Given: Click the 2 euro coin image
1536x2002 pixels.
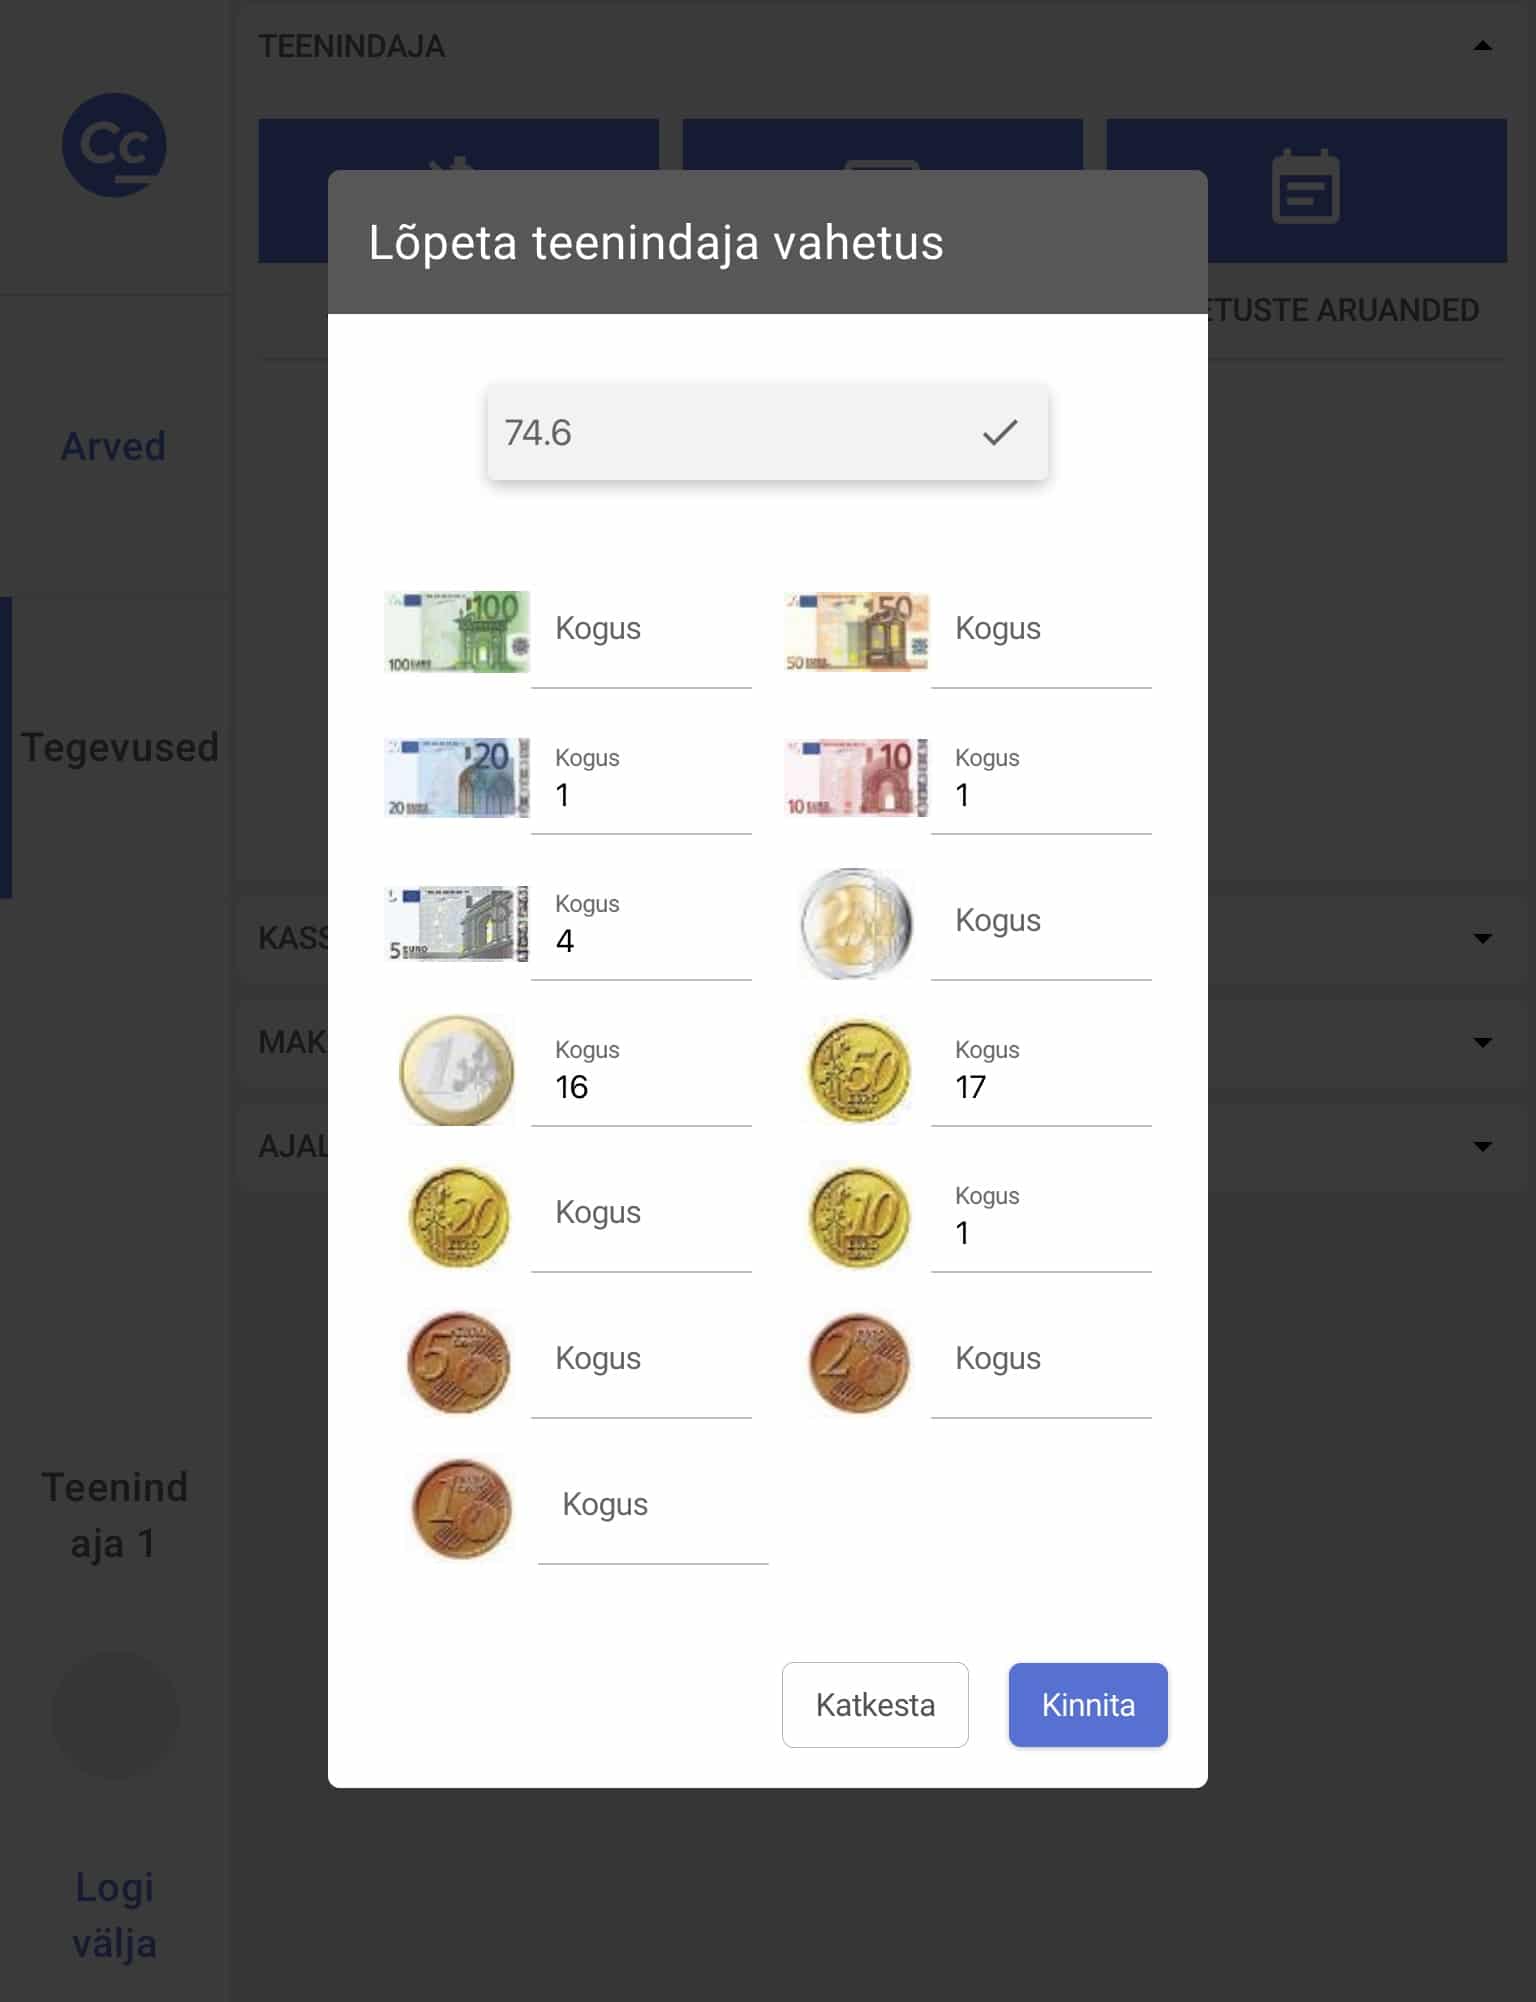Looking at the screenshot, I should click(857, 923).
